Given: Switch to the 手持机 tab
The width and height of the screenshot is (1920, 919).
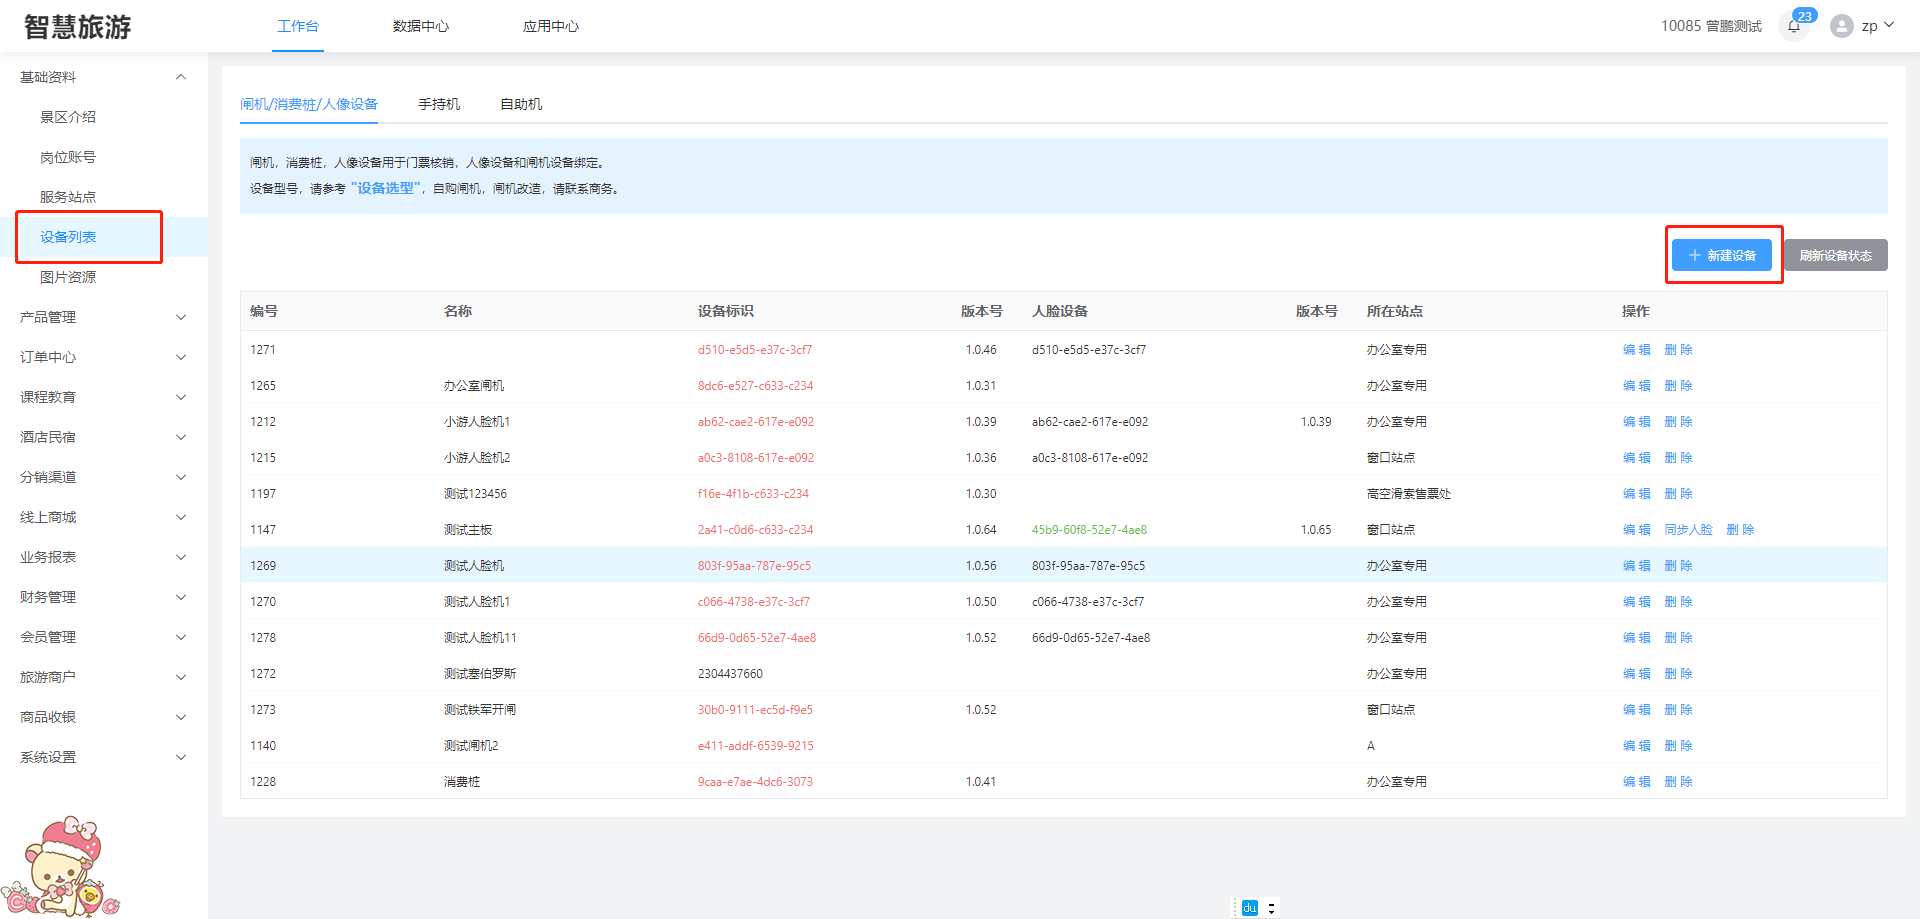Looking at the screenshot, I should (439, 104).
